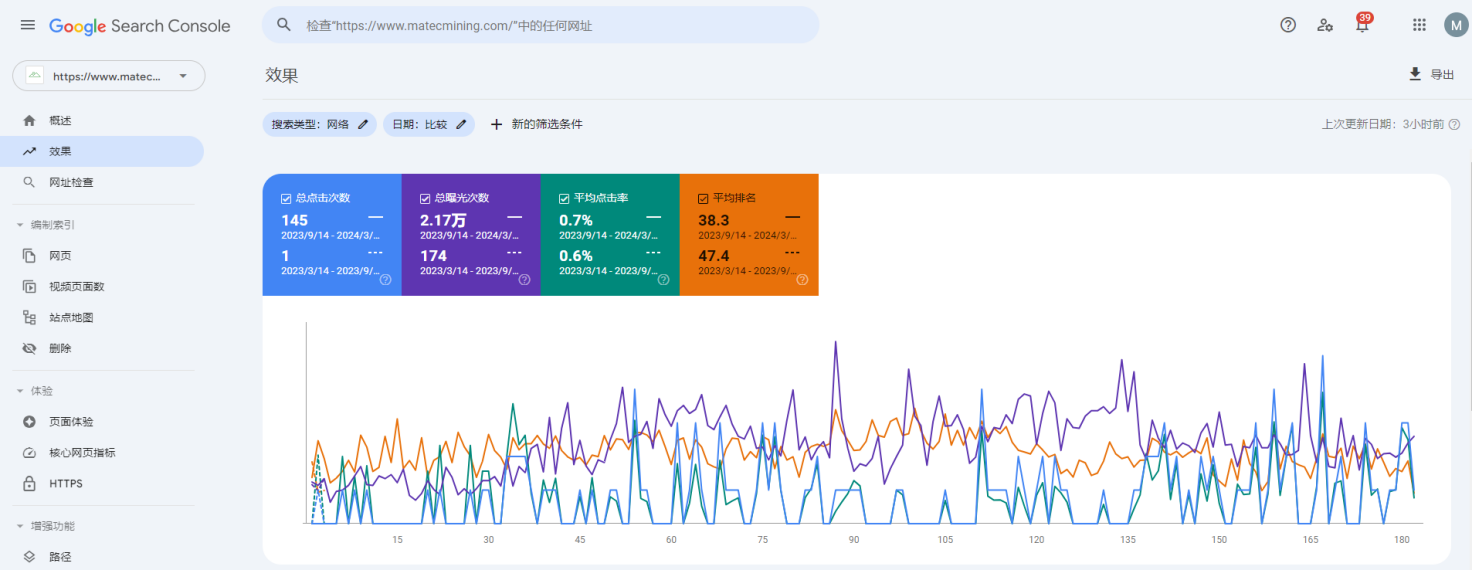The height and width of the screenshot is (570, 1472).
Task: Click the 页面体验 icon
Action: (x=29, y=422)
